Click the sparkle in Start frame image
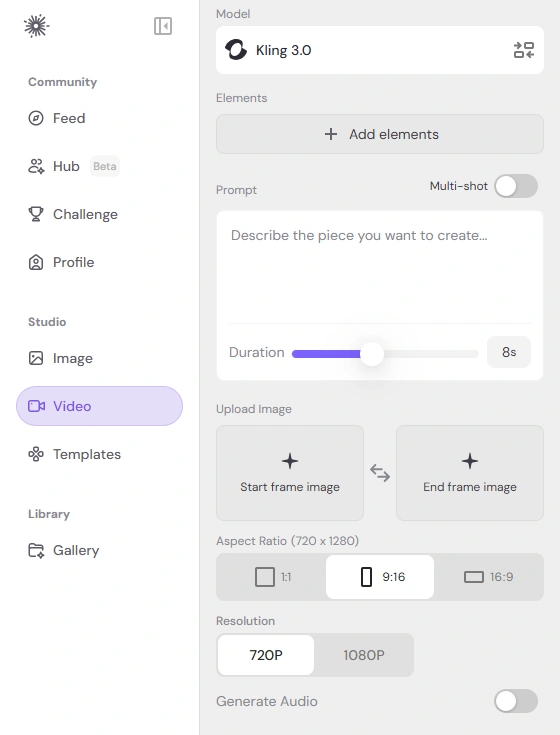Viewport: 560px width, 735px height. pos(290,461)
